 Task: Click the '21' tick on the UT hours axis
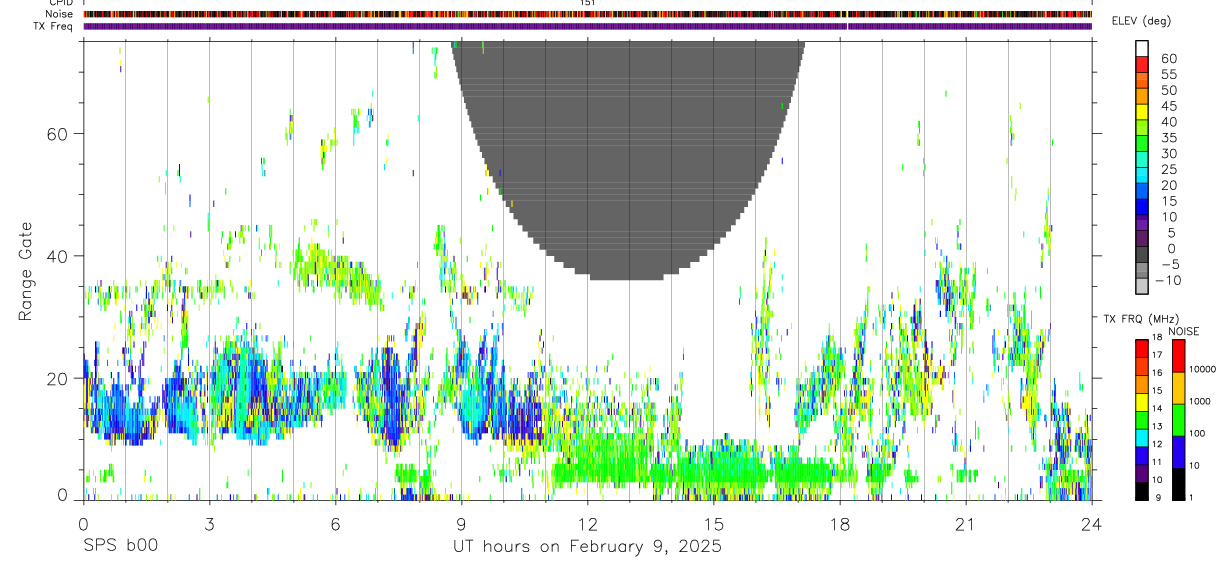pos(965,524)
